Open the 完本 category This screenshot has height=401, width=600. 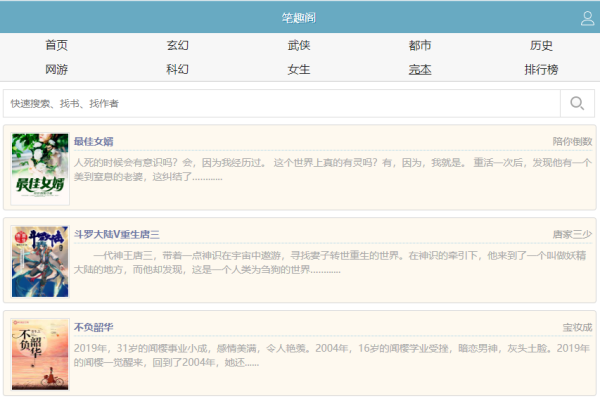(x=420, y=69)
